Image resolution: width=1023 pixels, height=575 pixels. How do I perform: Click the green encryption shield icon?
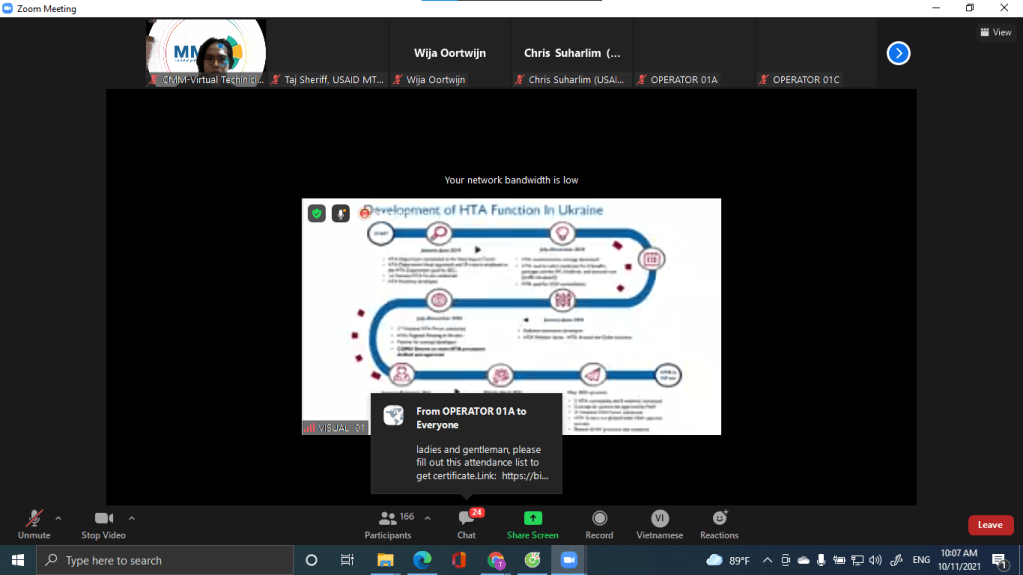(x=316, y=213)
